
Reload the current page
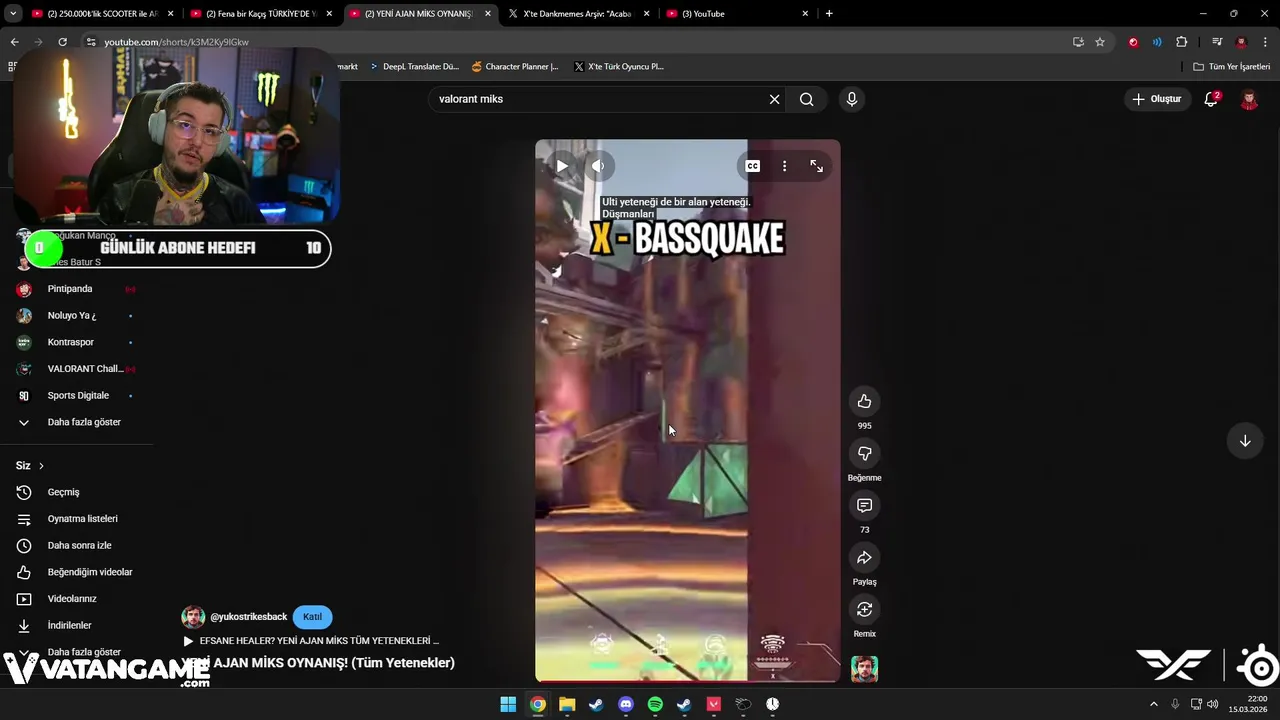pos(62,42)
